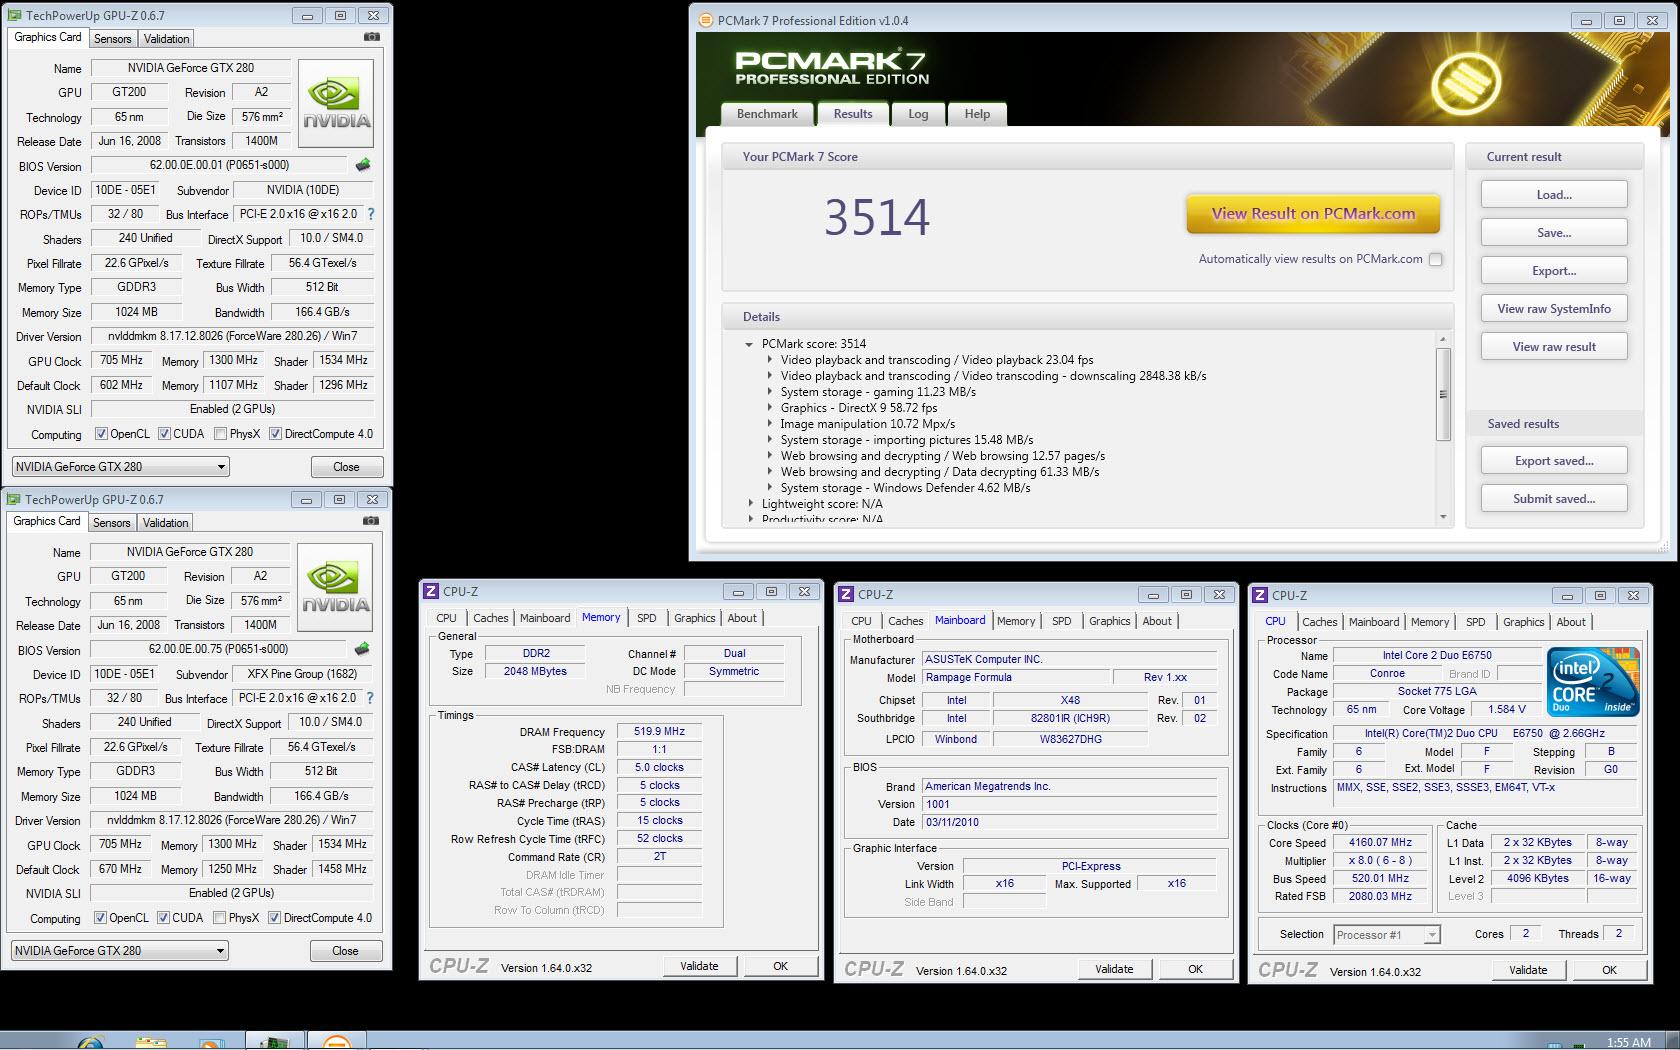
Task: Click the View raw result button
Action: 1554,347
